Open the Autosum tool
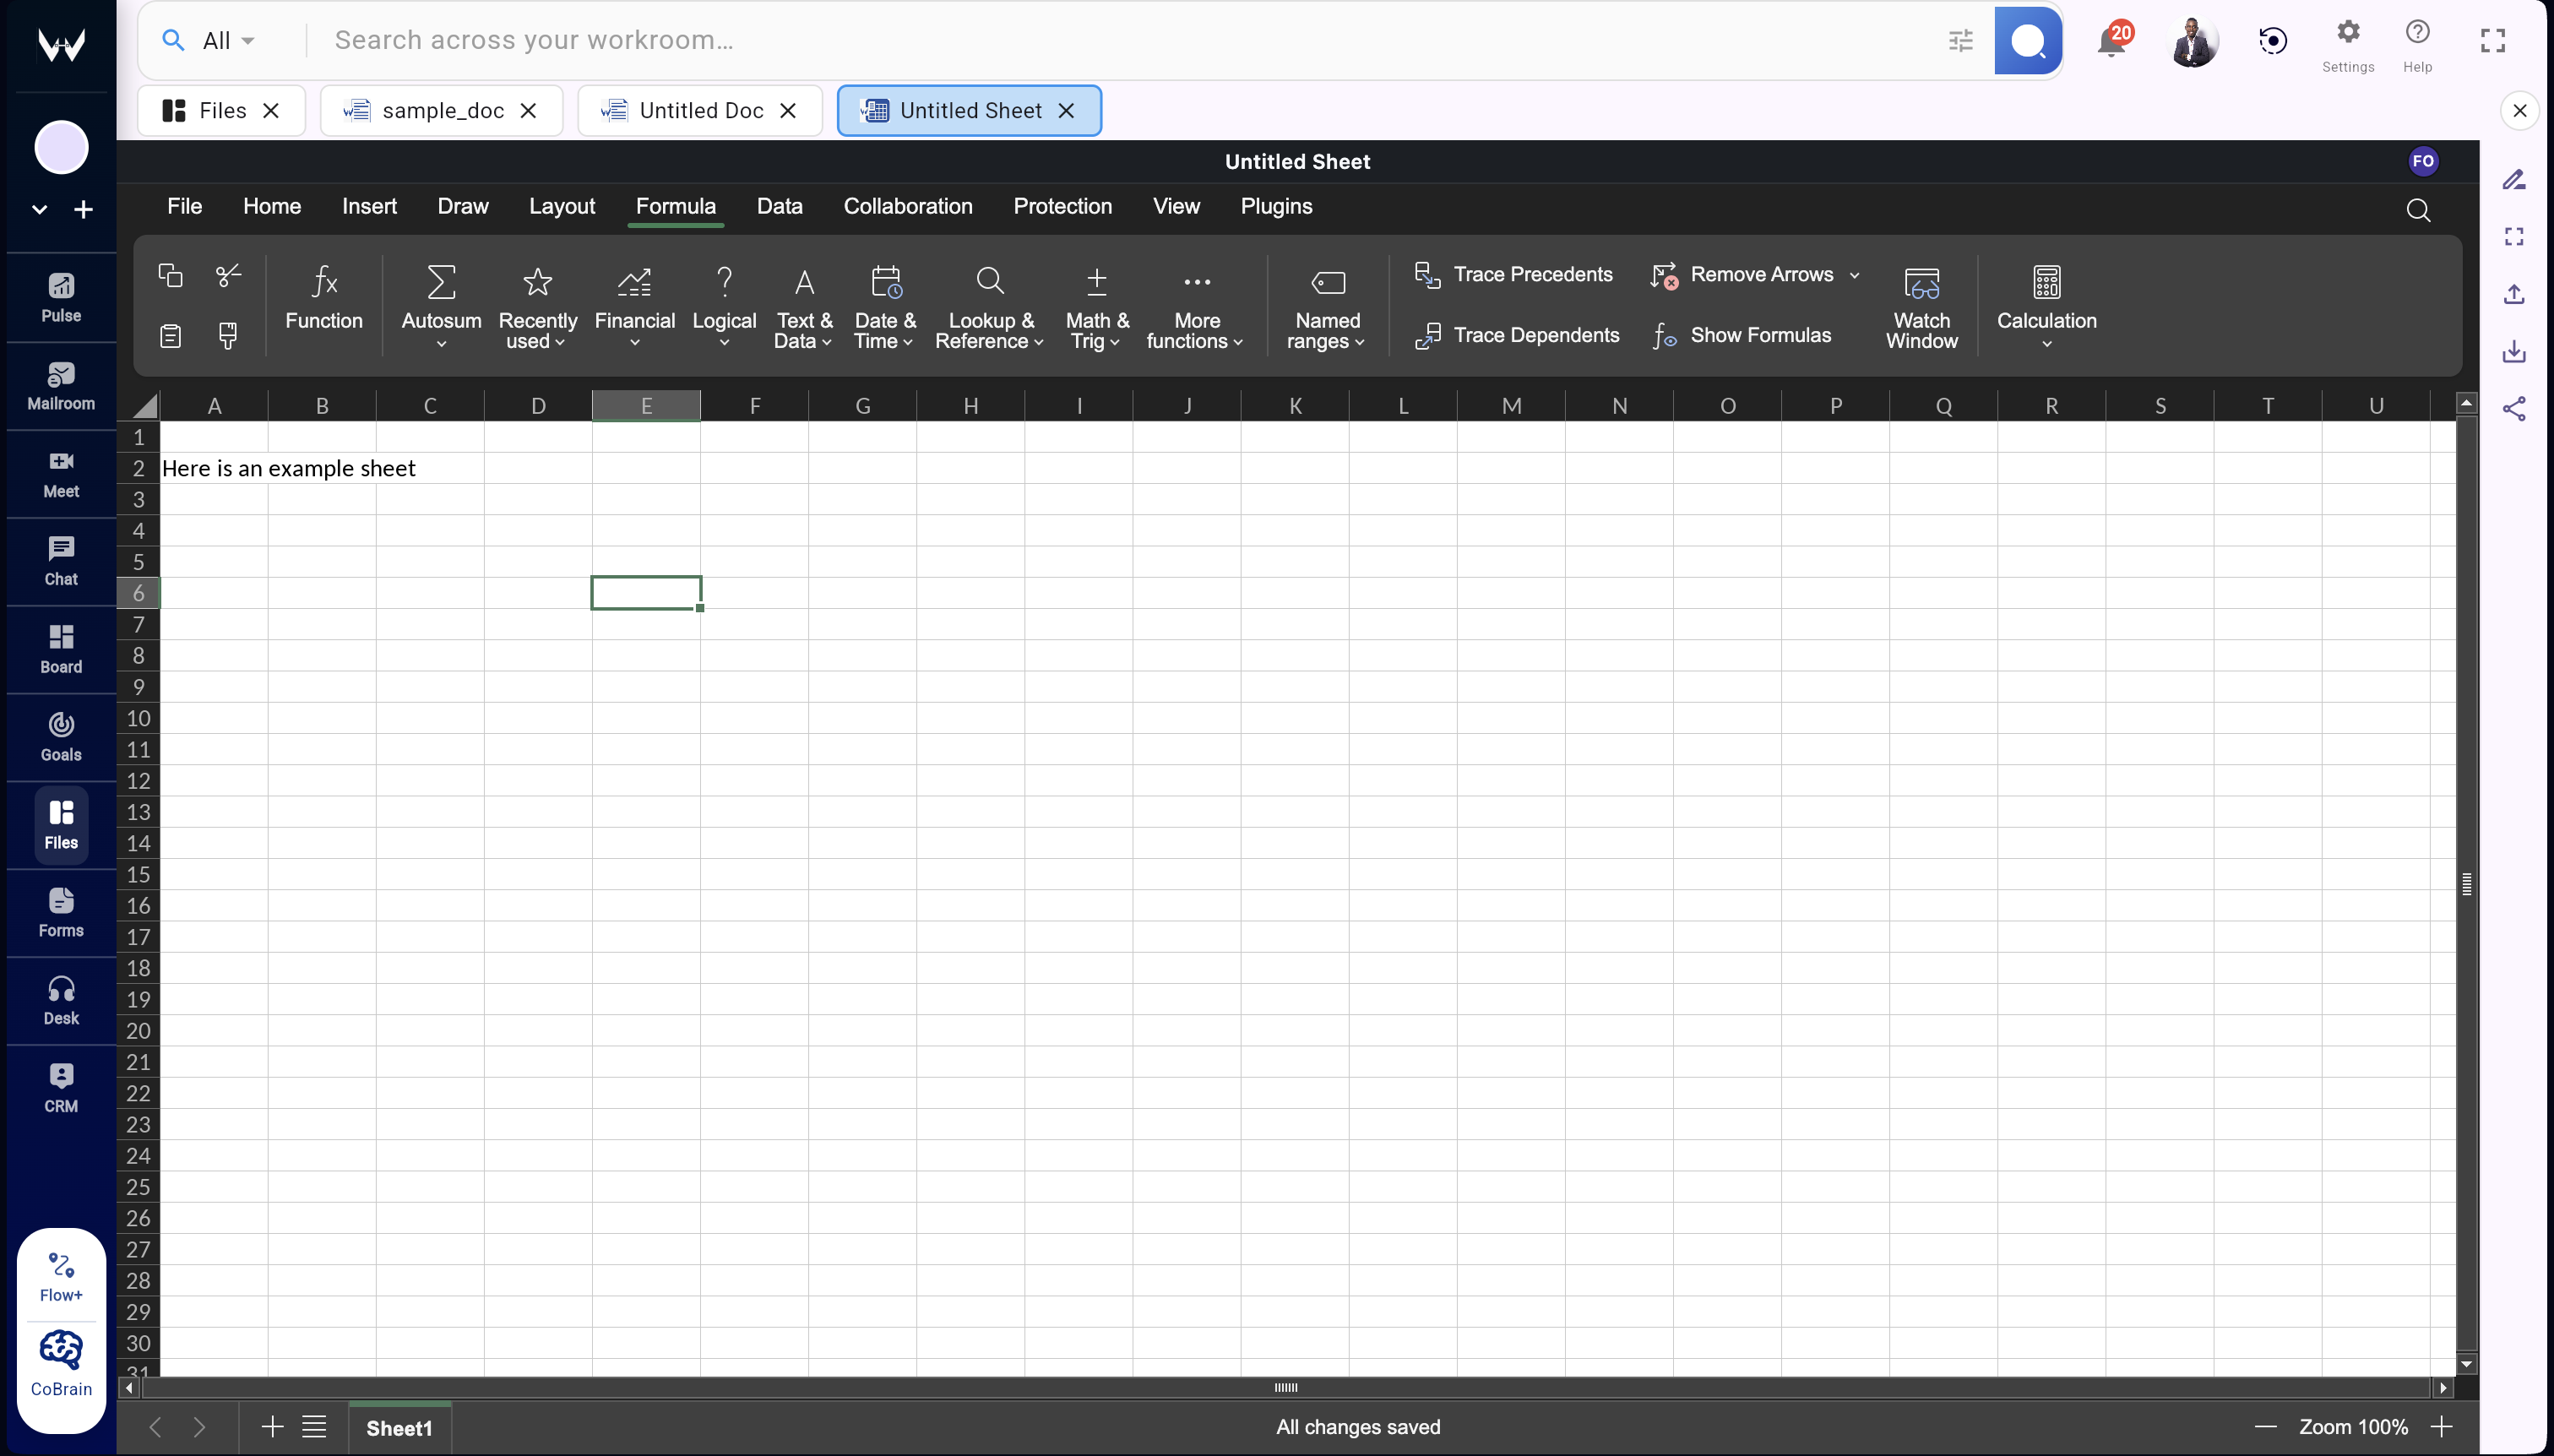This screenshot has height=1456, width=2554. (x=440, y=300)
